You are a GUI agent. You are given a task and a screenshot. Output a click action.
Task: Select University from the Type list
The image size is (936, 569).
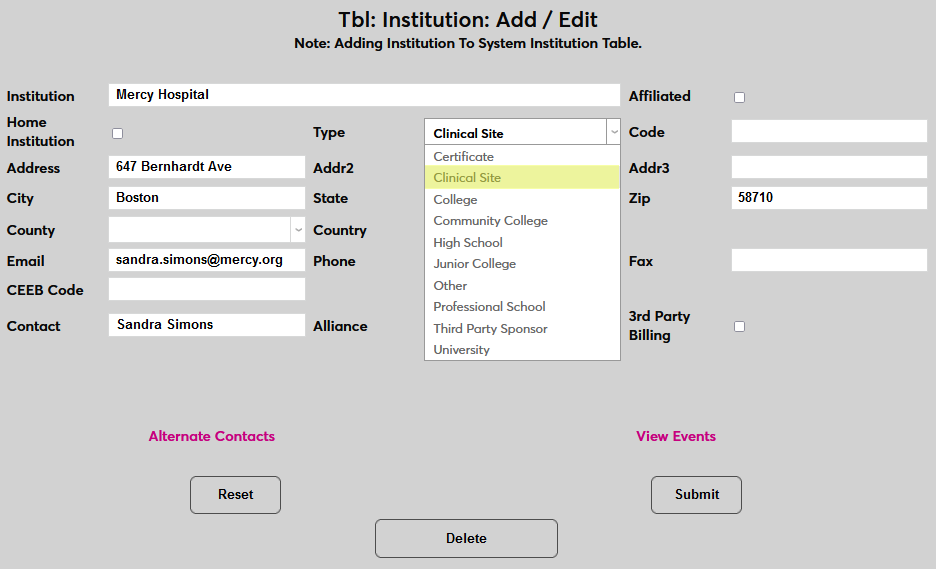click(462, 350)
